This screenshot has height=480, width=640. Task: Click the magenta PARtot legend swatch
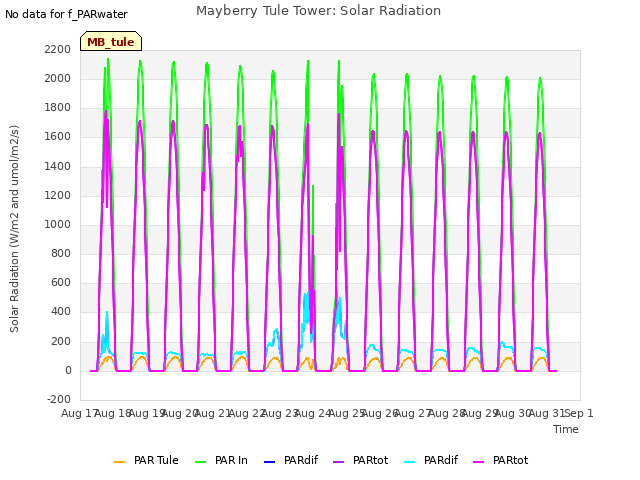(478, 462)
